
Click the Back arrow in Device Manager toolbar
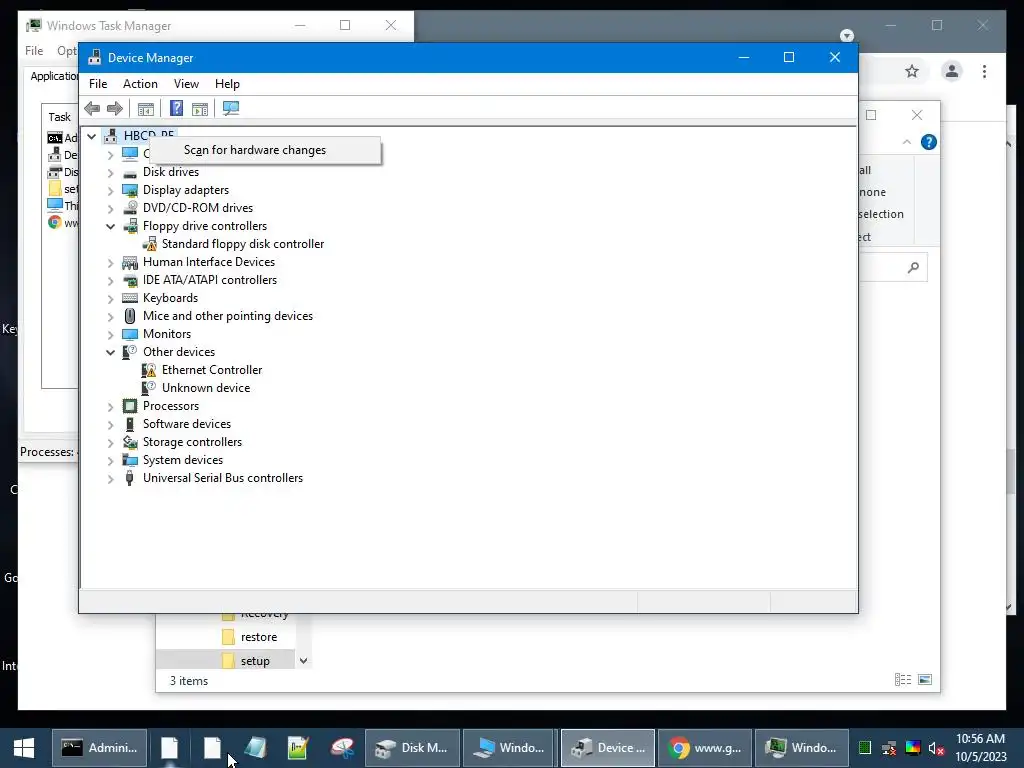point(92,108)
